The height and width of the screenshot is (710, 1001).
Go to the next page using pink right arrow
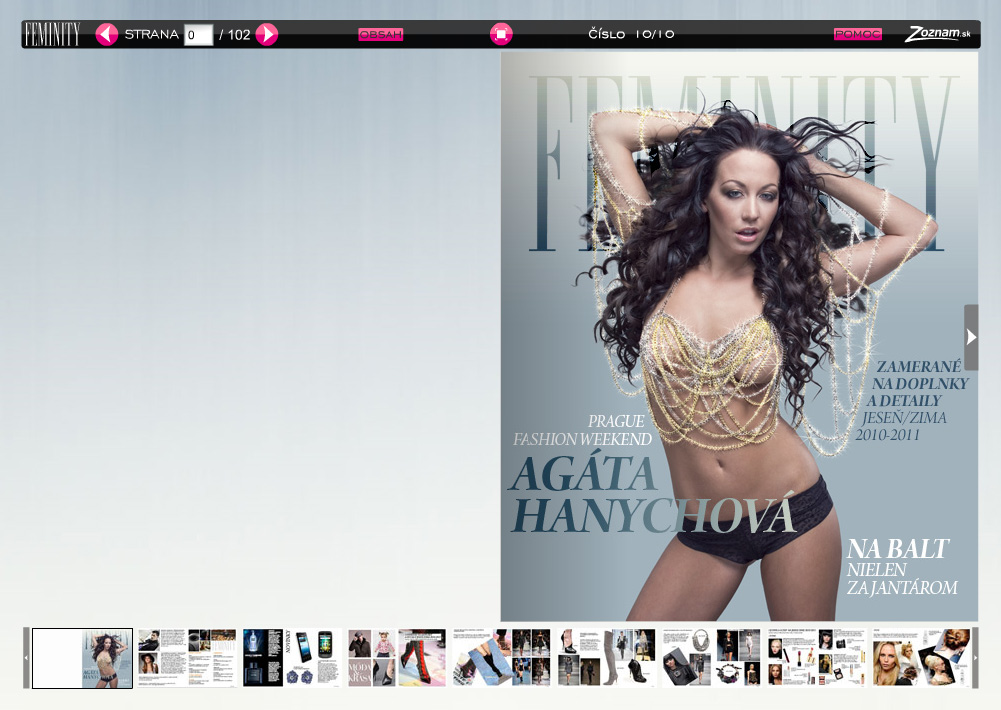[267, 34]
